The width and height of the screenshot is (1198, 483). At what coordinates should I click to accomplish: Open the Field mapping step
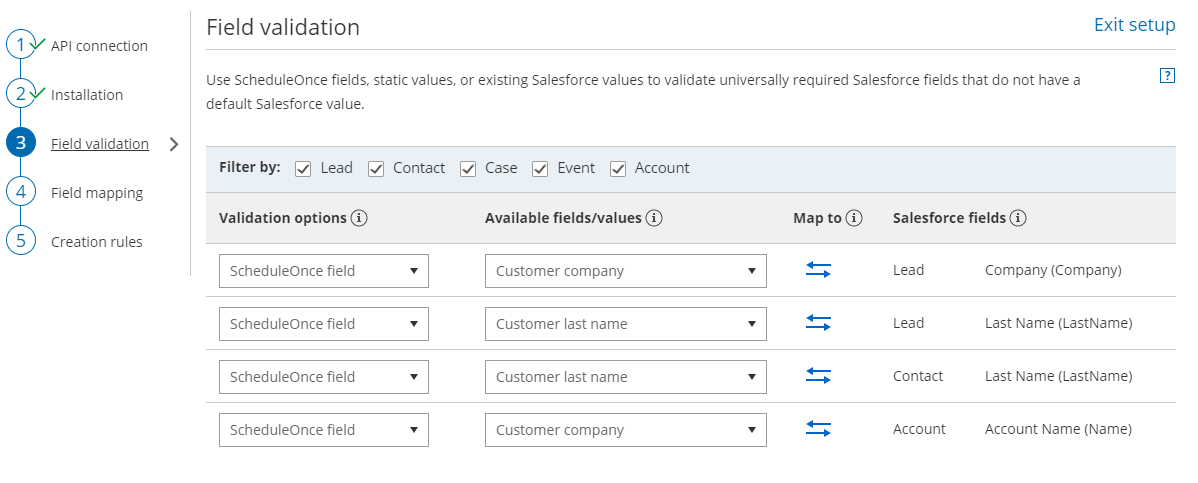[97, 193]
